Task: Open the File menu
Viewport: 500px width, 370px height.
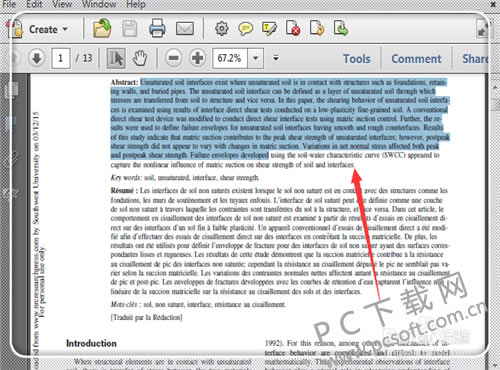Action: pos(9,4)
